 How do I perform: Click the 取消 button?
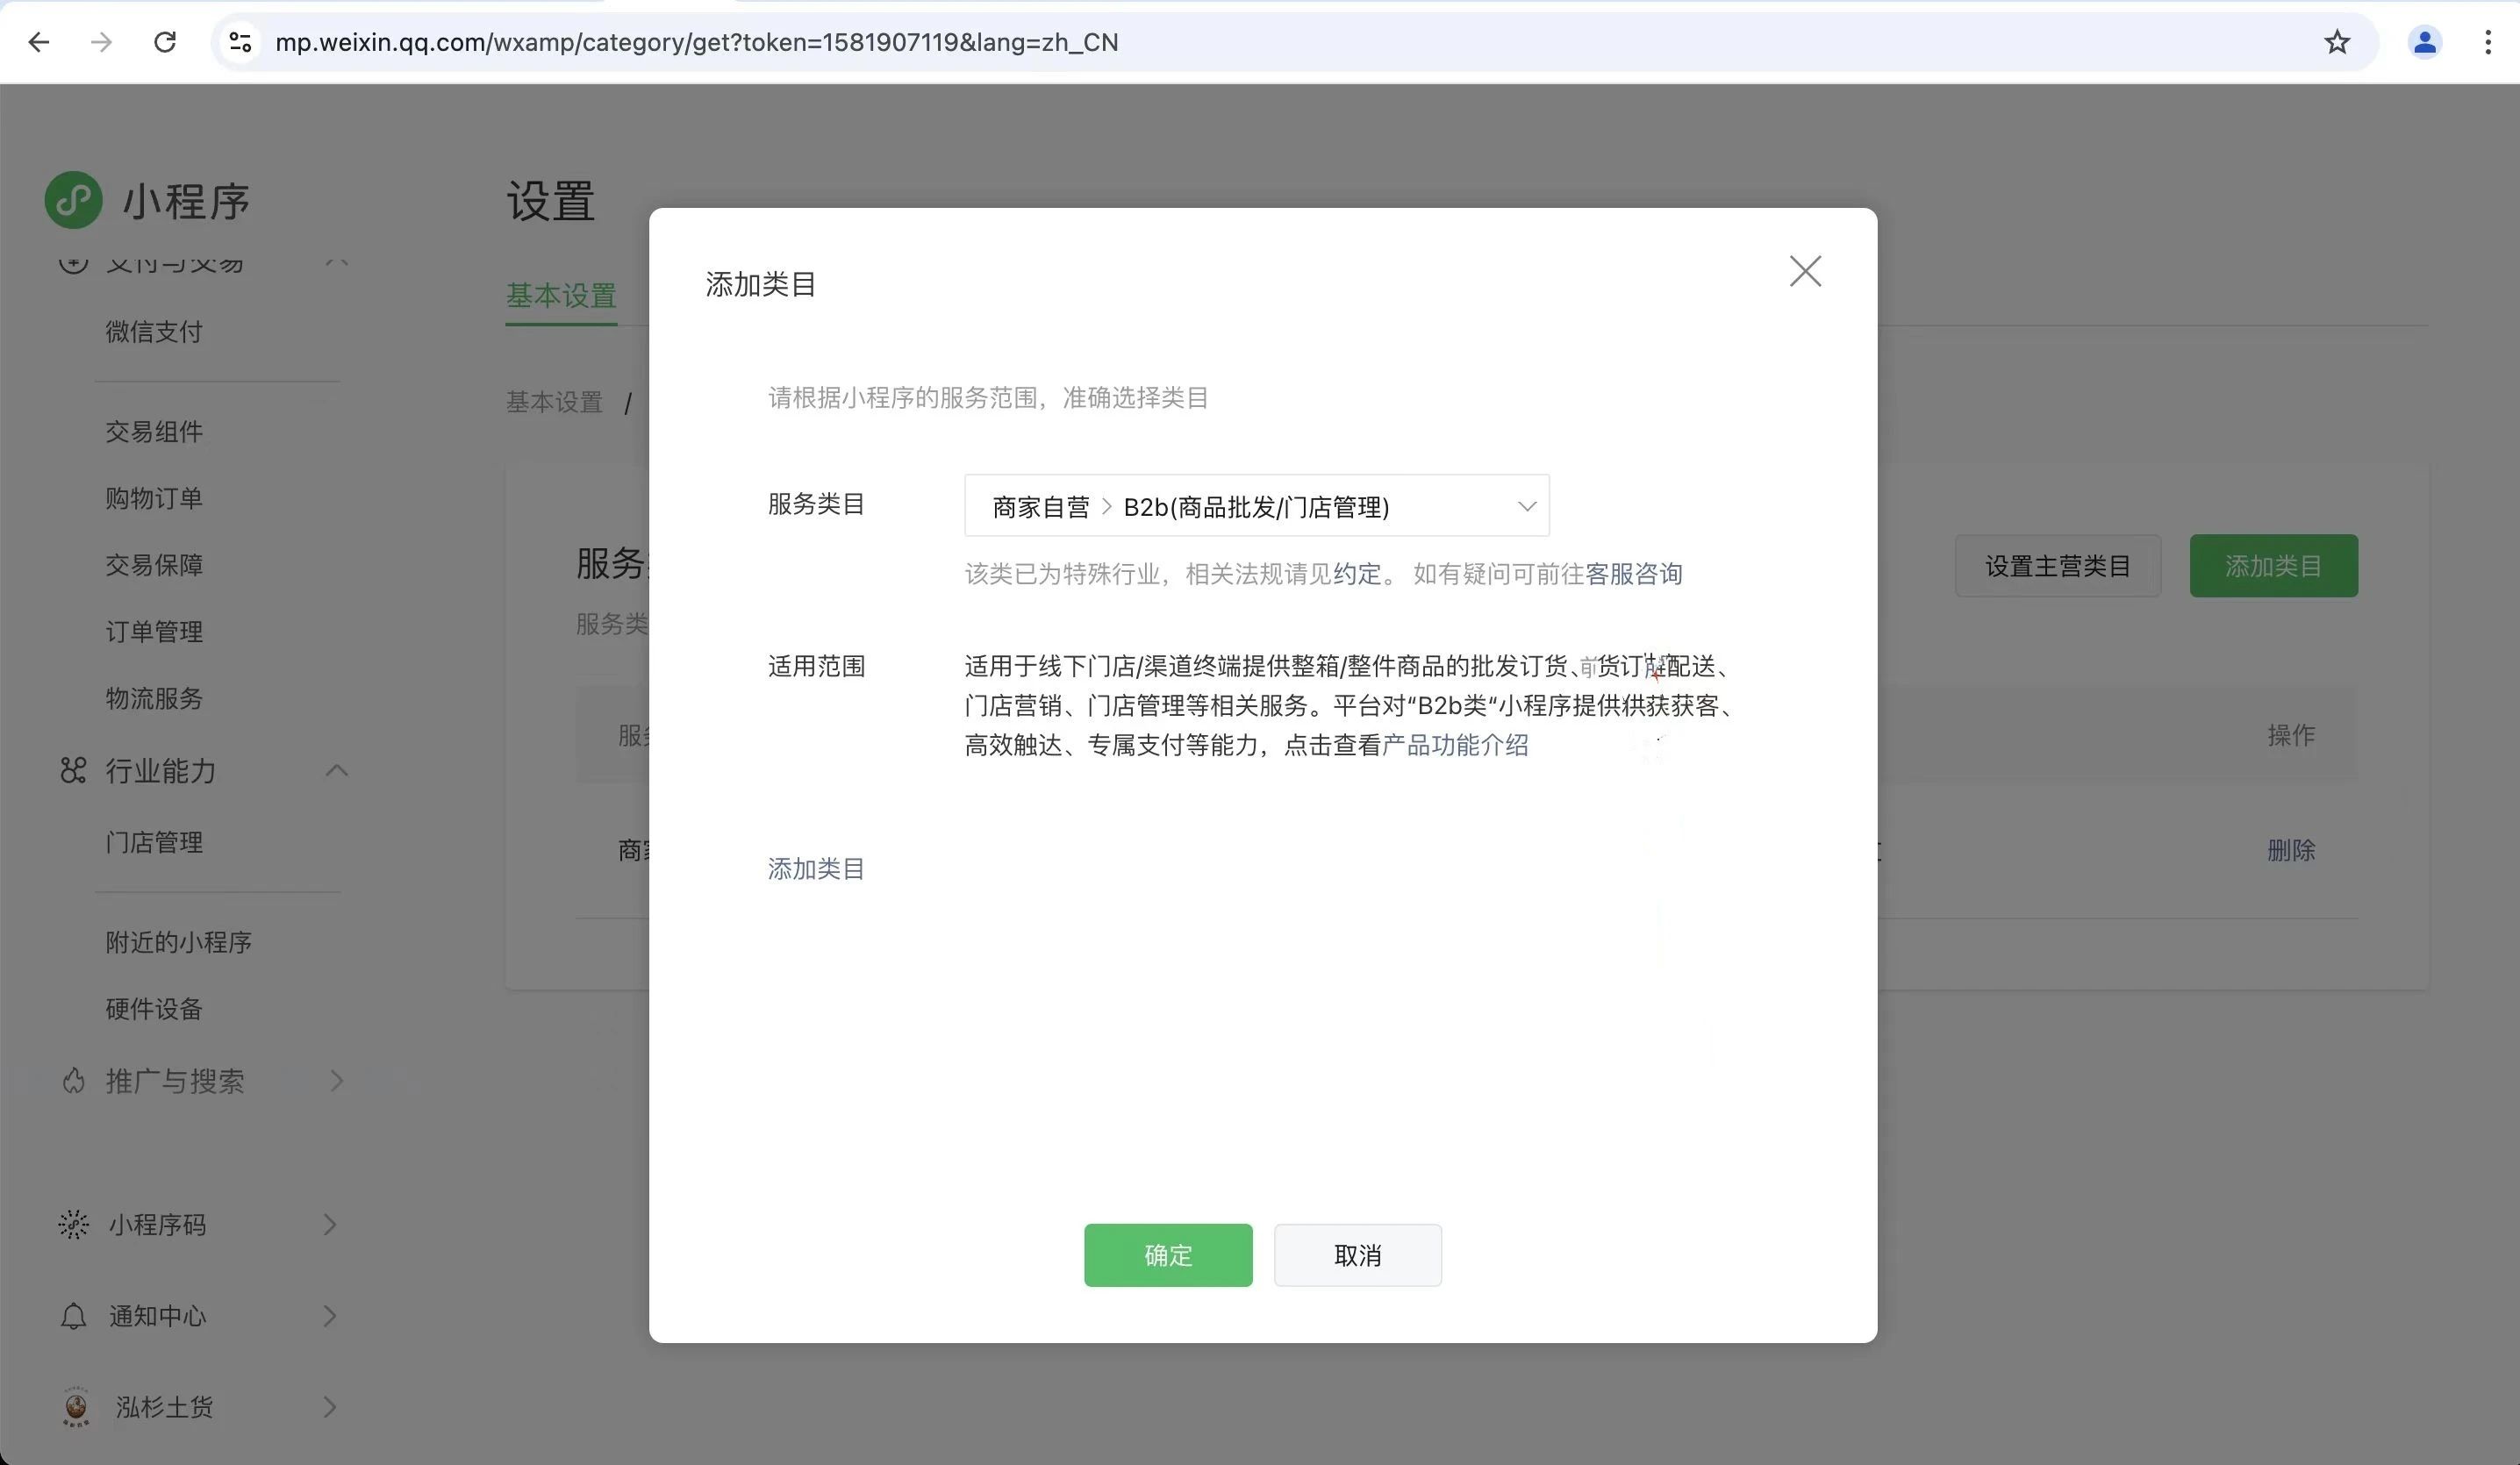coord(1357,1255)
